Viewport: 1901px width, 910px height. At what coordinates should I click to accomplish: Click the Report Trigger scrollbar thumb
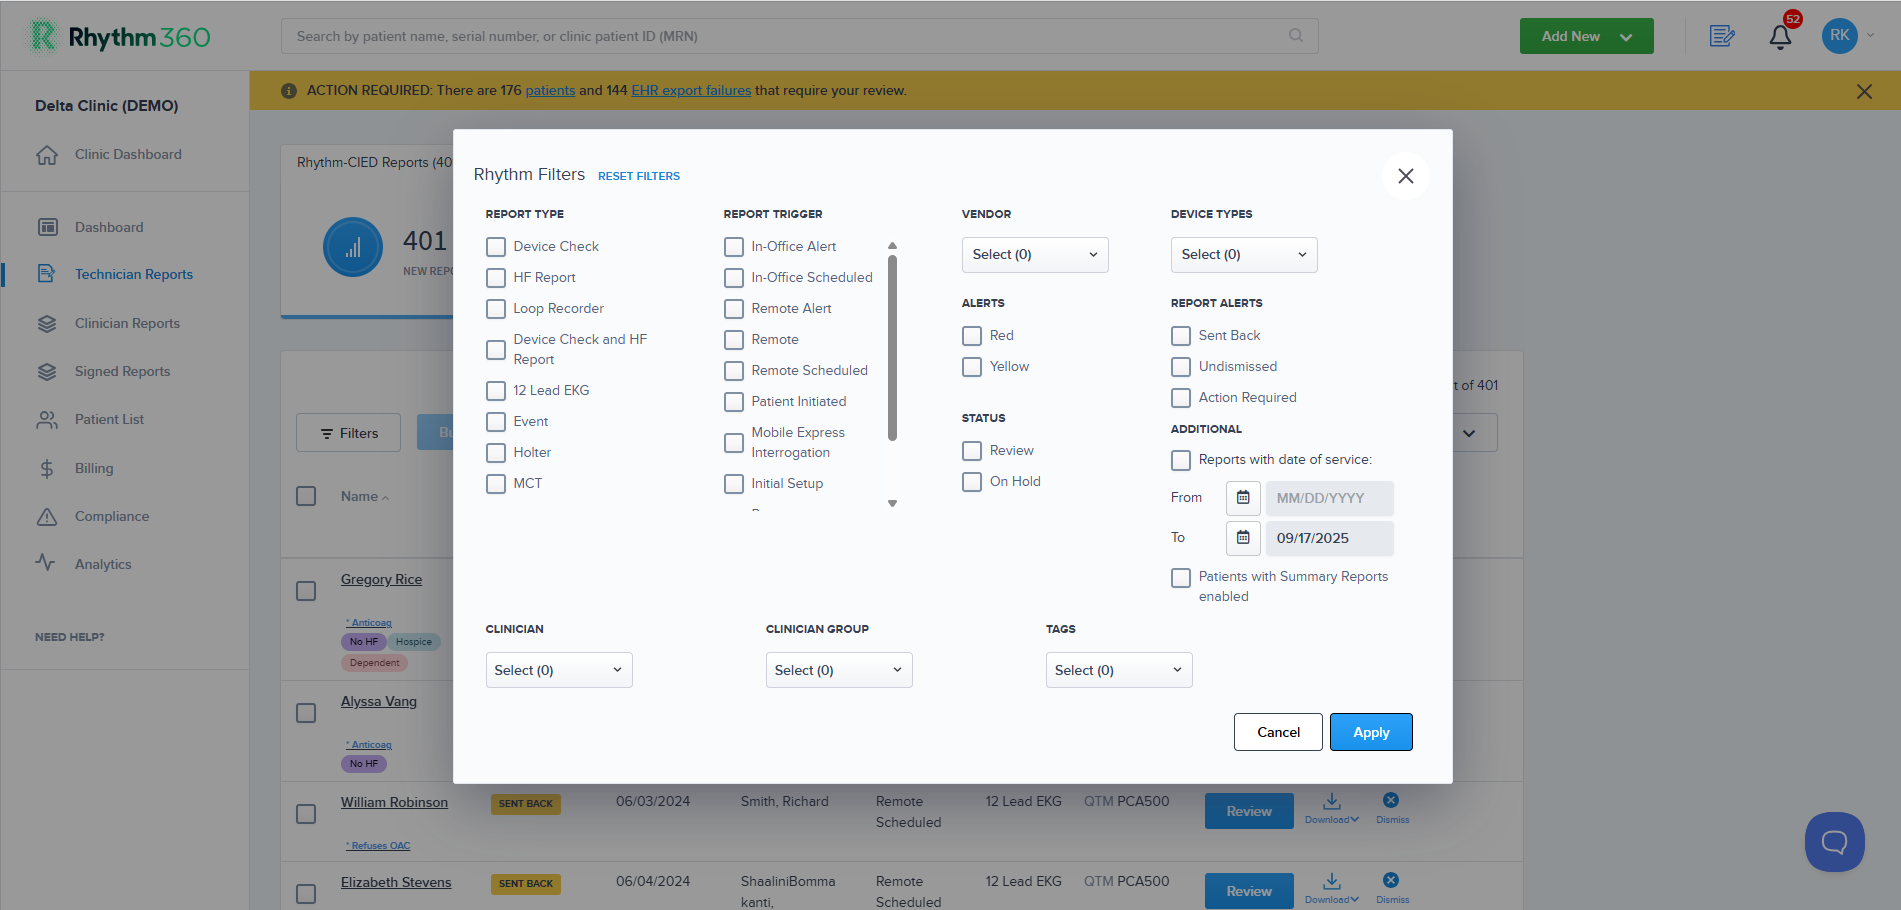coord(892,348)
